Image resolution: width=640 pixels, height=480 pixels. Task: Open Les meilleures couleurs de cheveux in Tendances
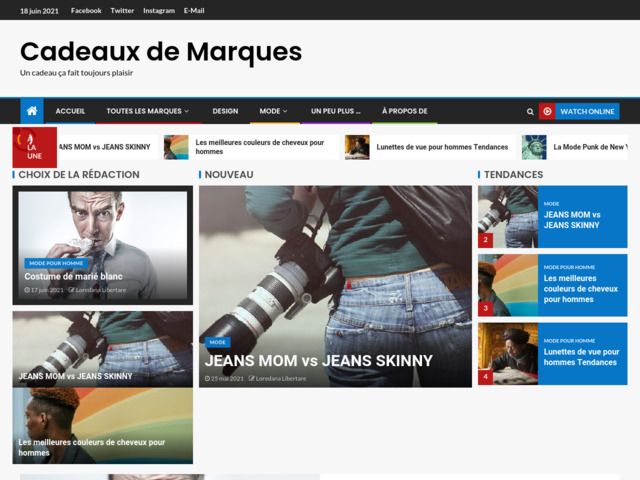tap(580, 289)
